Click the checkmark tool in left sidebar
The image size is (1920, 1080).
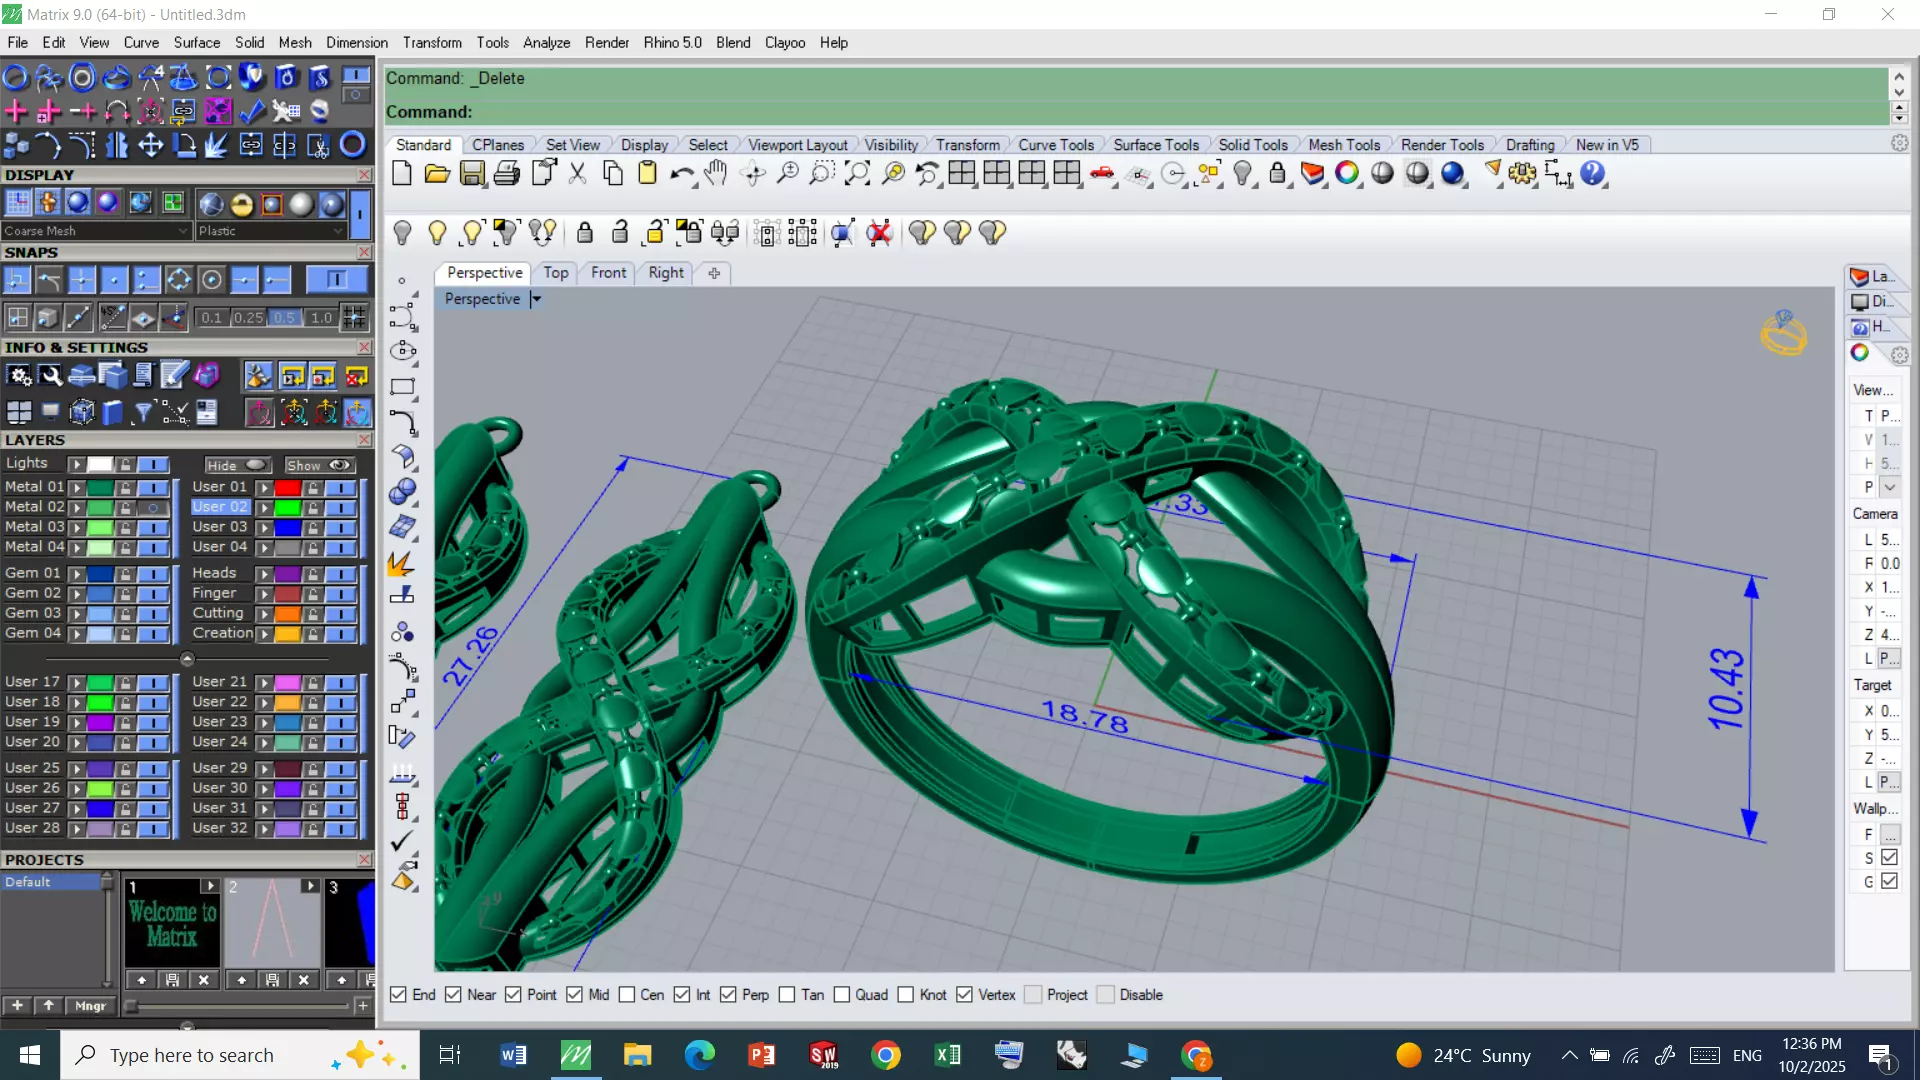[402, 842]
